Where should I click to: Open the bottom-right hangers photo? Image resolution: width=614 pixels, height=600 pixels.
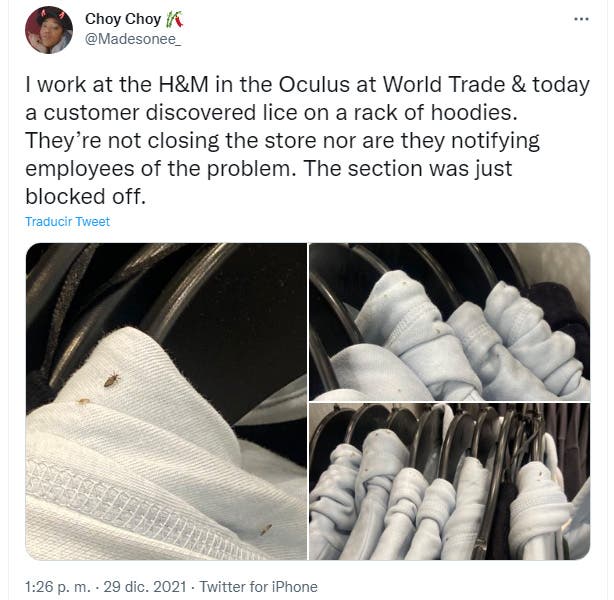click(450, 482)
